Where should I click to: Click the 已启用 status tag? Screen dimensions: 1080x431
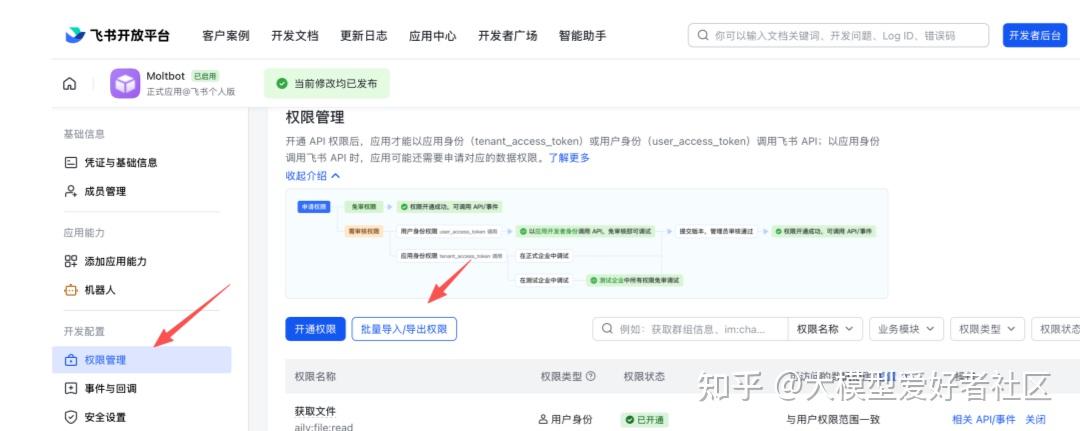205,76
